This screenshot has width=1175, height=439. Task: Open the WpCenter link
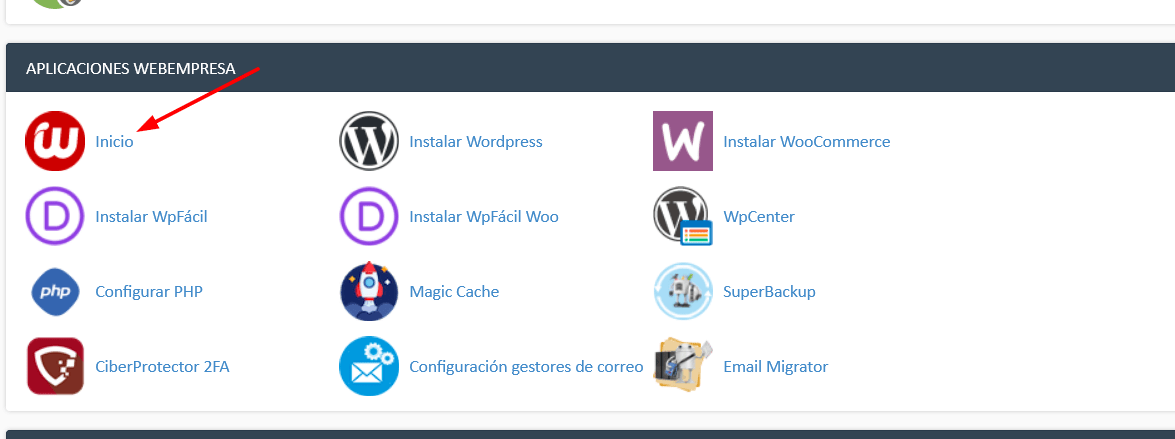pyautogui.click(x=759, y=217)
